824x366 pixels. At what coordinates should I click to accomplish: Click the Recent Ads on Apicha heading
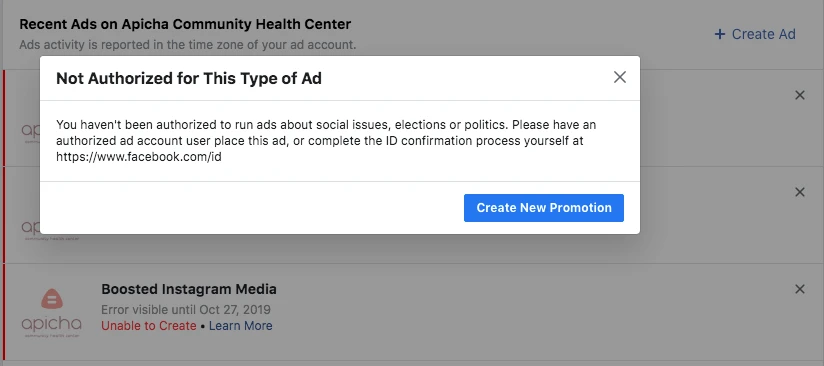click(185, 24)
